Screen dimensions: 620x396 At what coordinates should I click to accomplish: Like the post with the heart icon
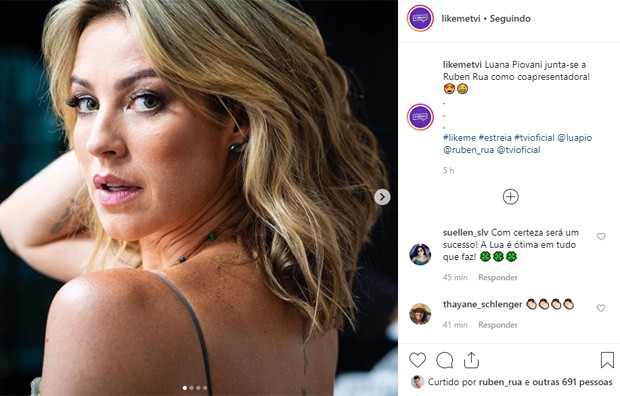click(417, 360)
